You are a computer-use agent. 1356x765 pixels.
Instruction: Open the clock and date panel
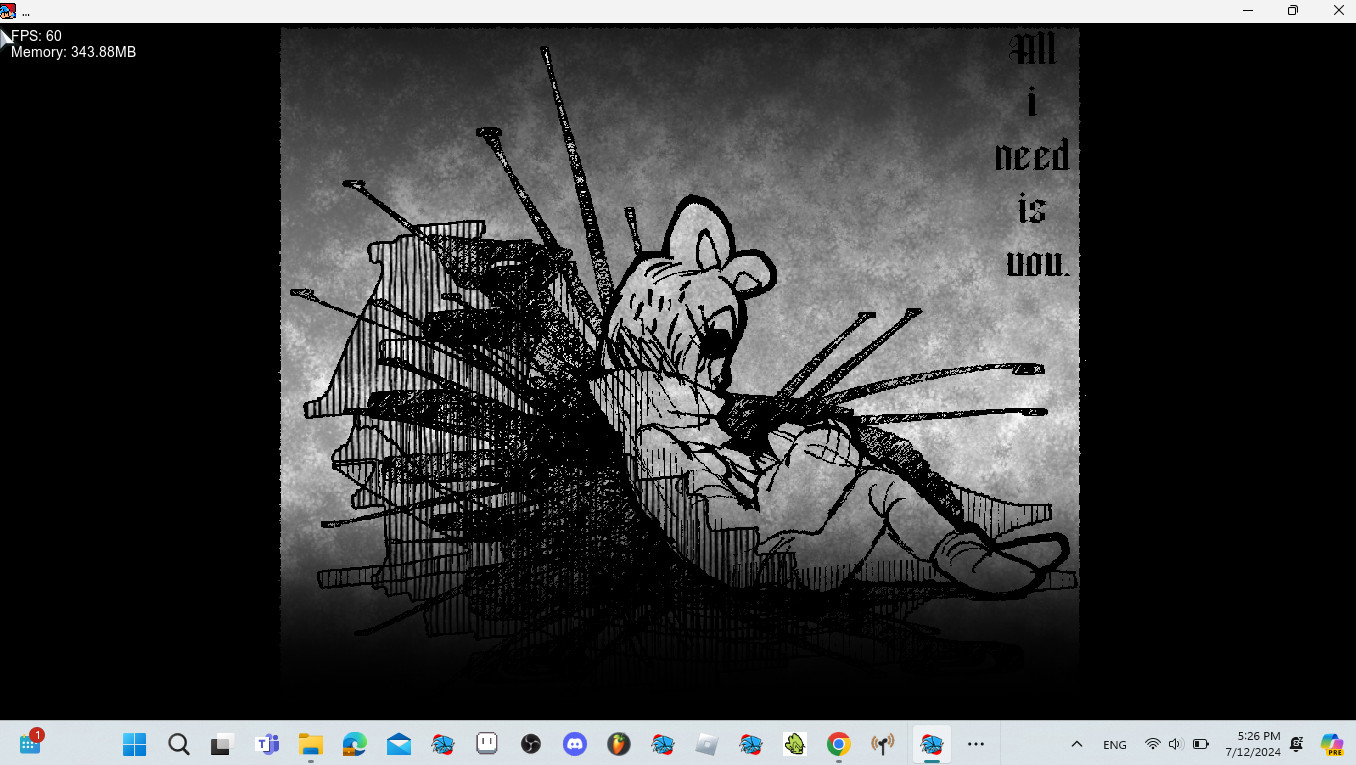(1257, 744)
